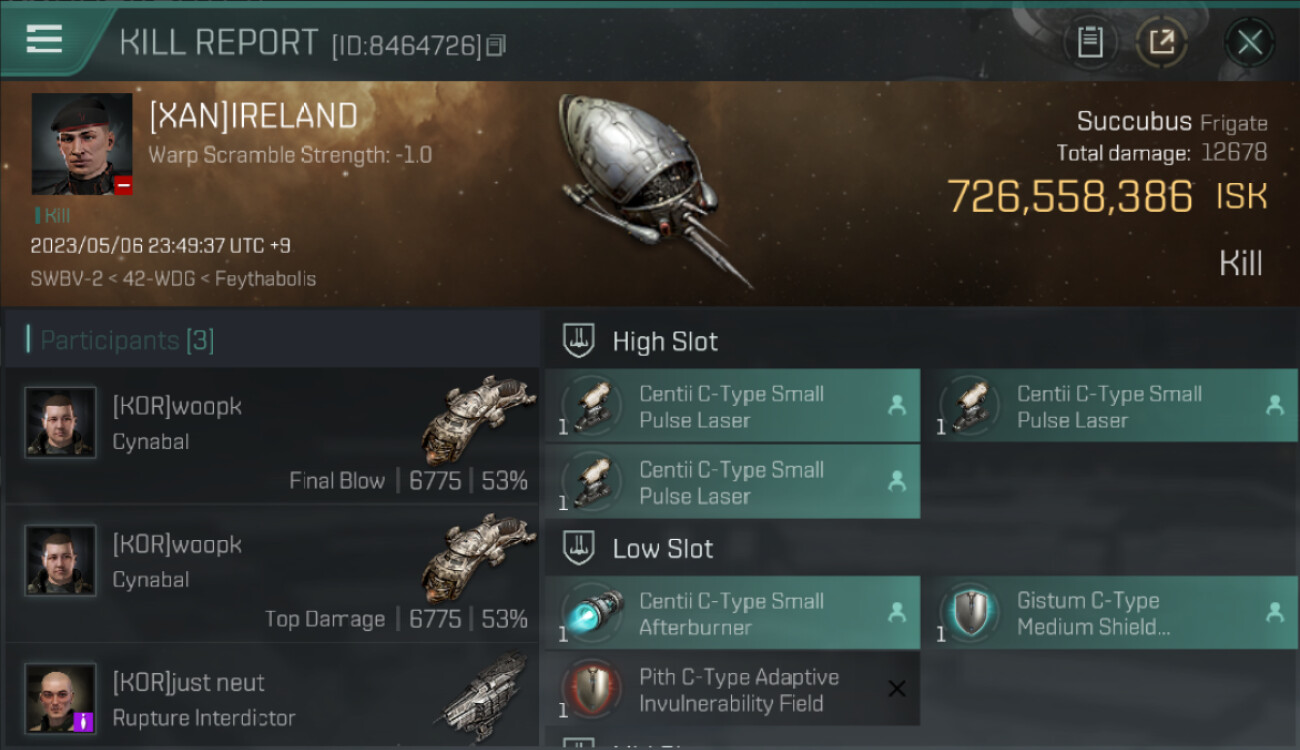Open the hamburger menu icon
The image size is (1300, 750).
[x=44, y=39]
